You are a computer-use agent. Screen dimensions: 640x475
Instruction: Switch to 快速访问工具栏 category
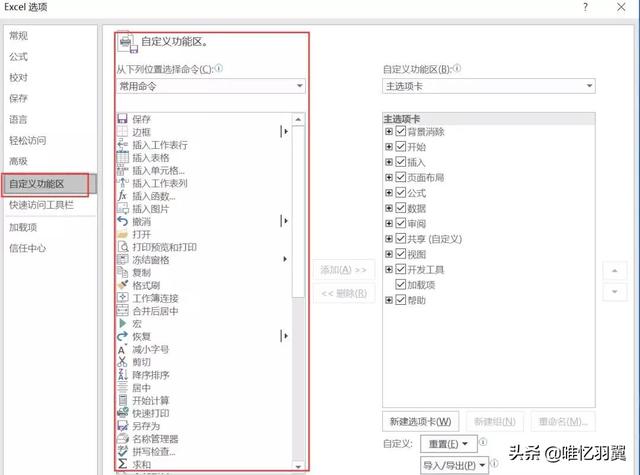click(x=41, y=205)
